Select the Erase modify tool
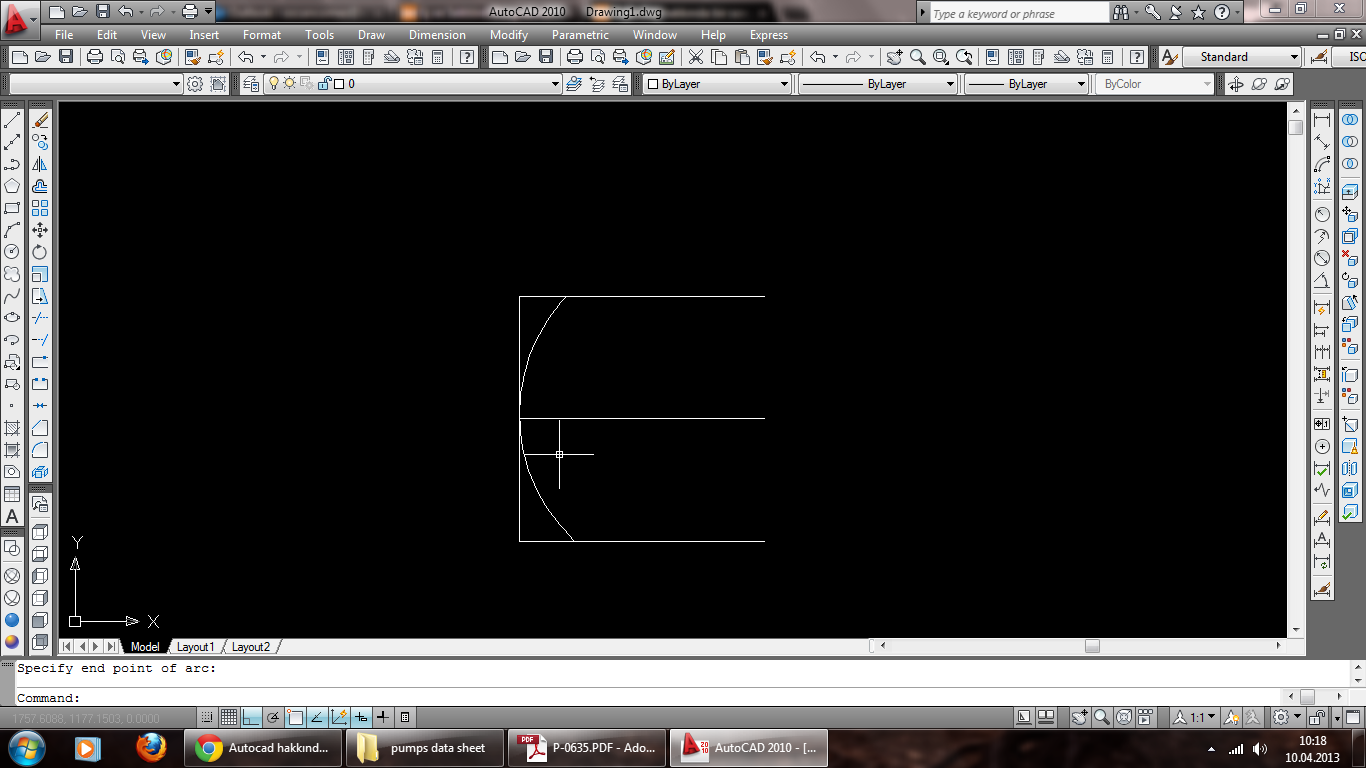 (x=40, y=120)
